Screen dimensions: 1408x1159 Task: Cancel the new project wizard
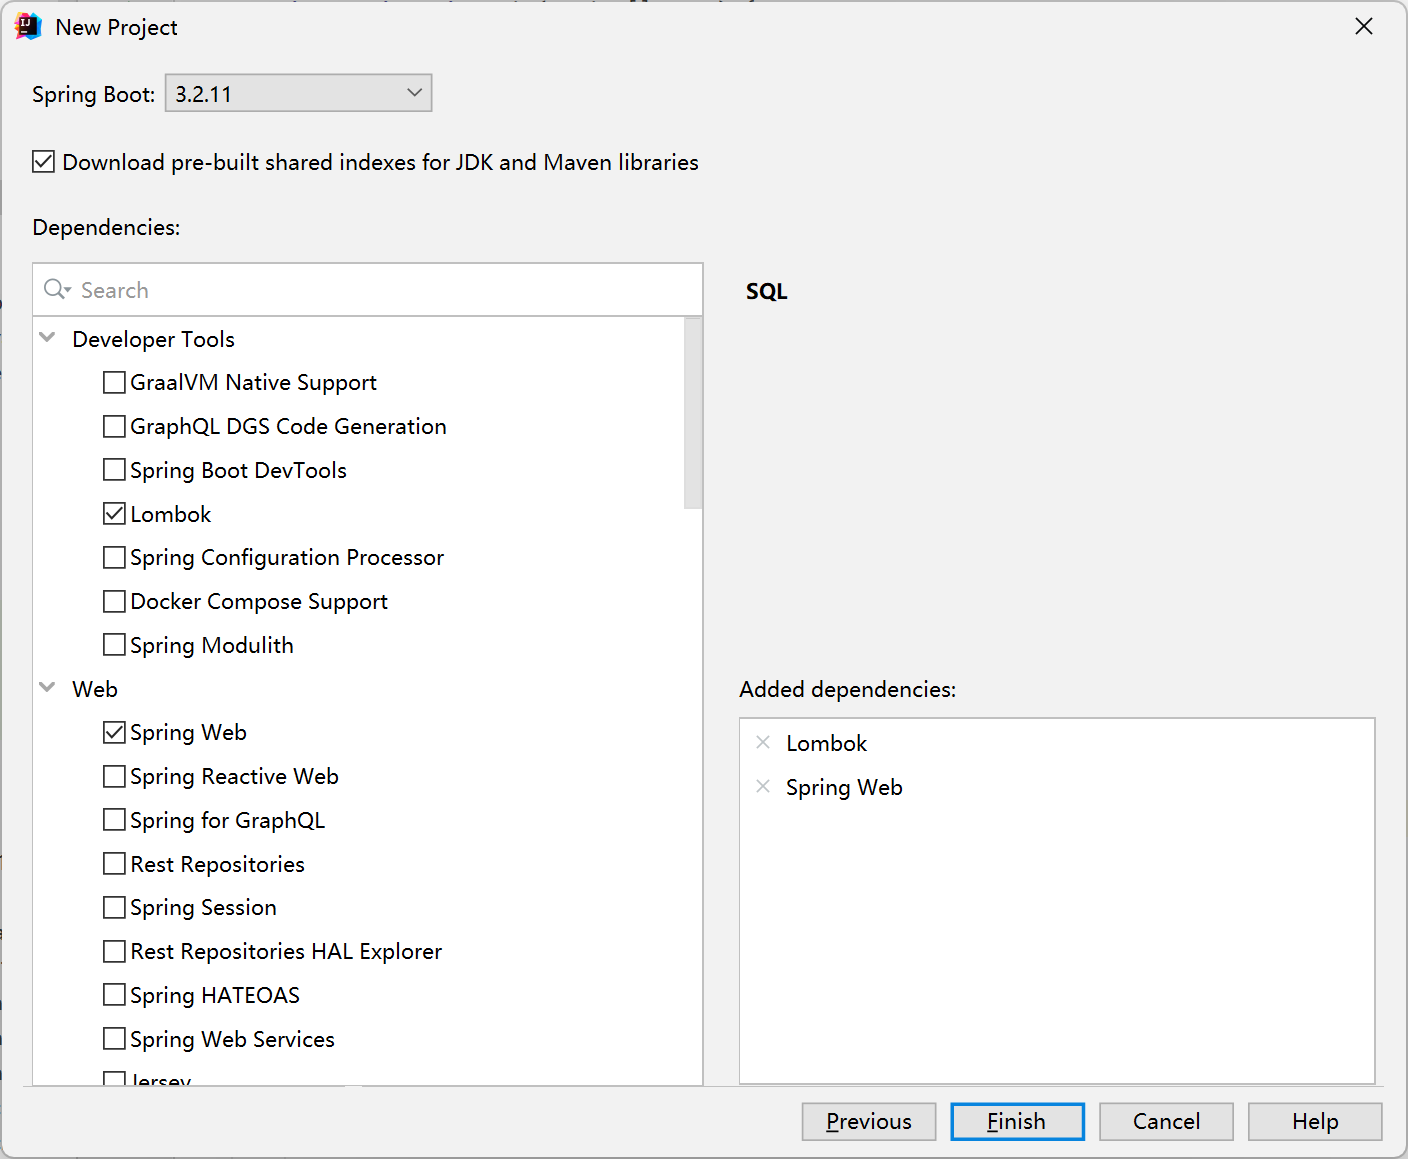1166,1121
